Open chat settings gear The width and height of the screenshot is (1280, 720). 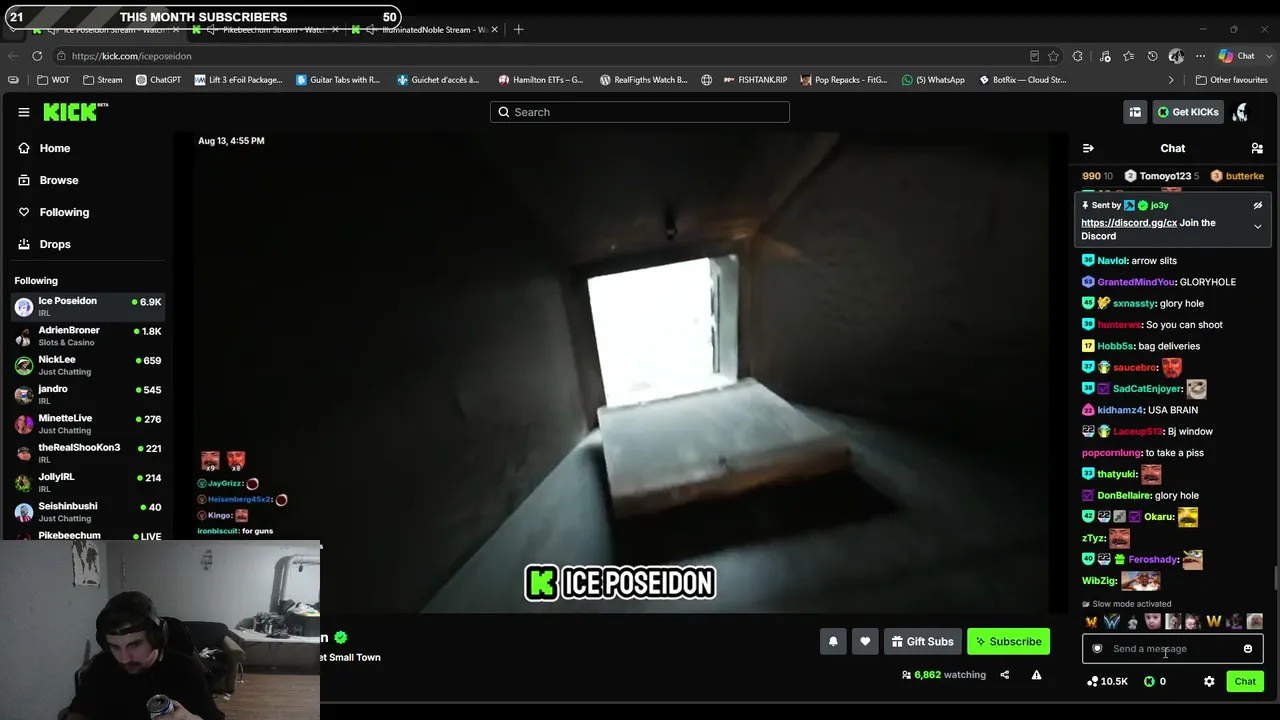point(1209,681)
